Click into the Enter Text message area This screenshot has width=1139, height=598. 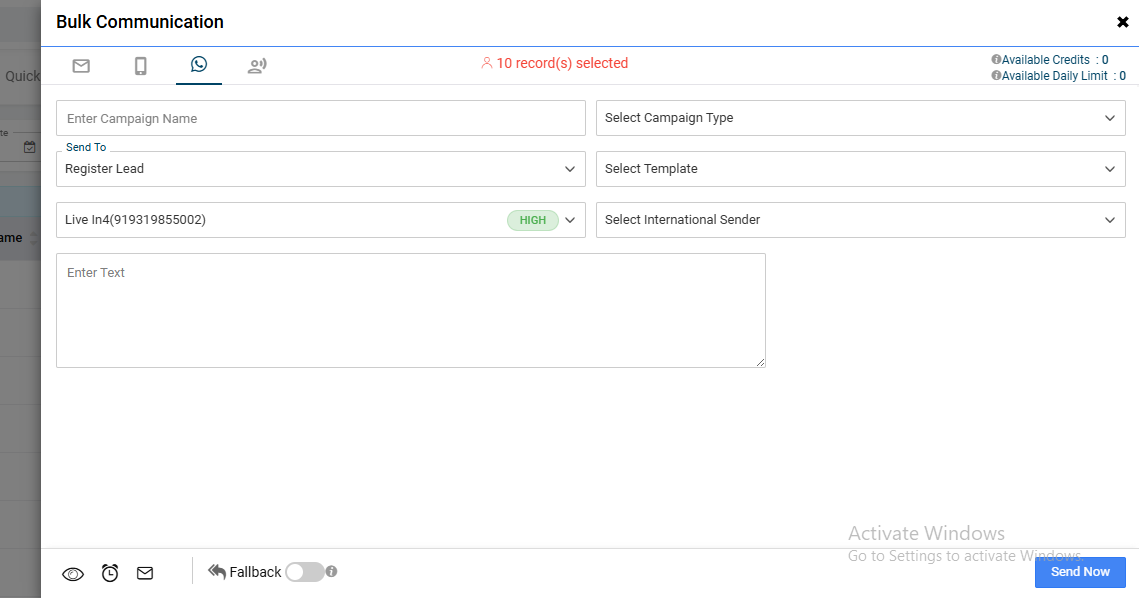(x=410, y=310)
